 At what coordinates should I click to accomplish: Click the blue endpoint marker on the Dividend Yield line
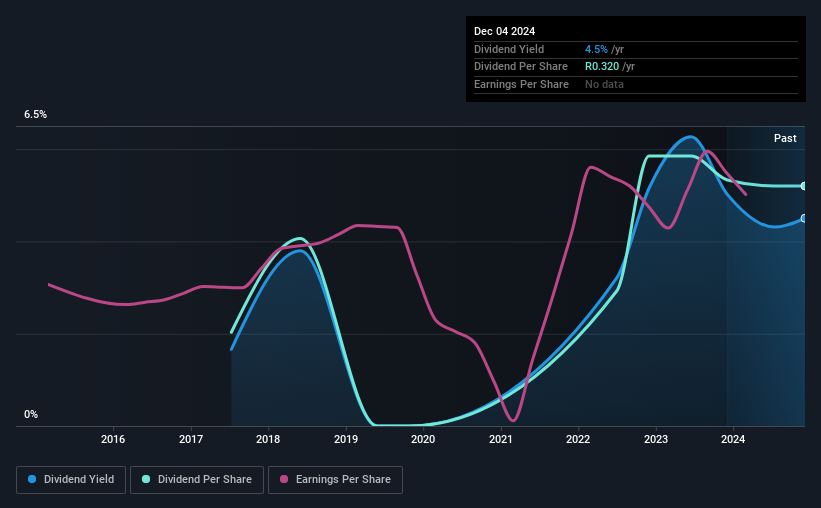[x=804, y=218]
